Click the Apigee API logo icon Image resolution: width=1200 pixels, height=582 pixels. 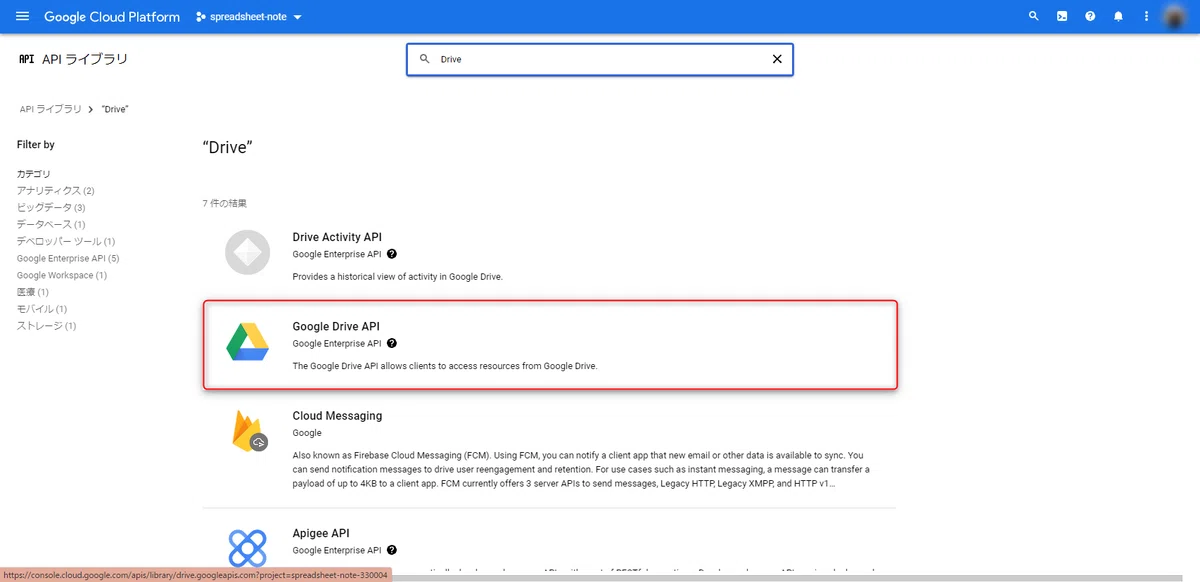pos(247,549)
